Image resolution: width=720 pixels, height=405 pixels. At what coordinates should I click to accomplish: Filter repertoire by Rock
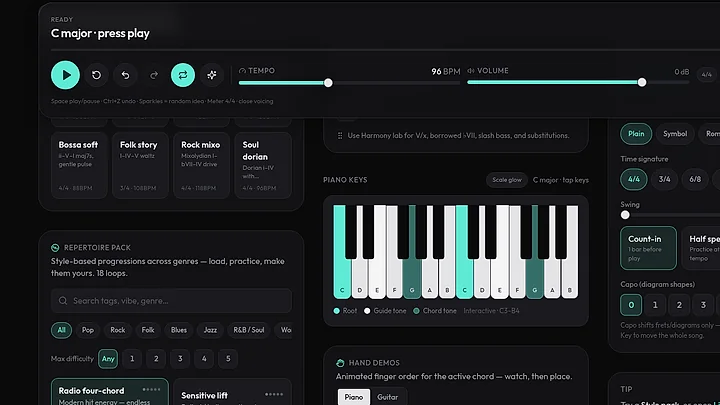pyautogui.click(x=118, y=330)
